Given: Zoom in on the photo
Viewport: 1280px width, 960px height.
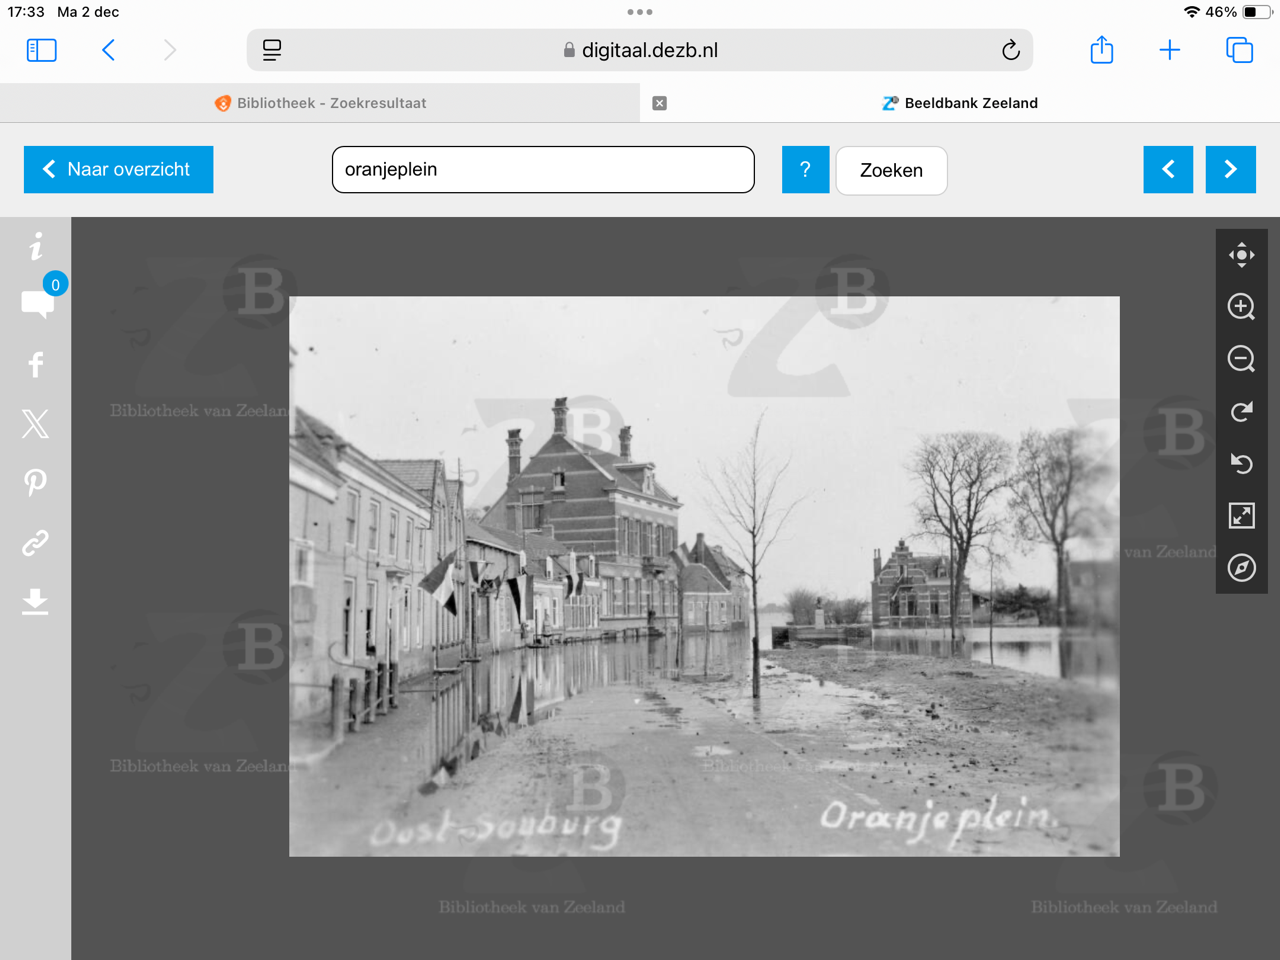Looking at the screenshot, I should point(1241,307).
